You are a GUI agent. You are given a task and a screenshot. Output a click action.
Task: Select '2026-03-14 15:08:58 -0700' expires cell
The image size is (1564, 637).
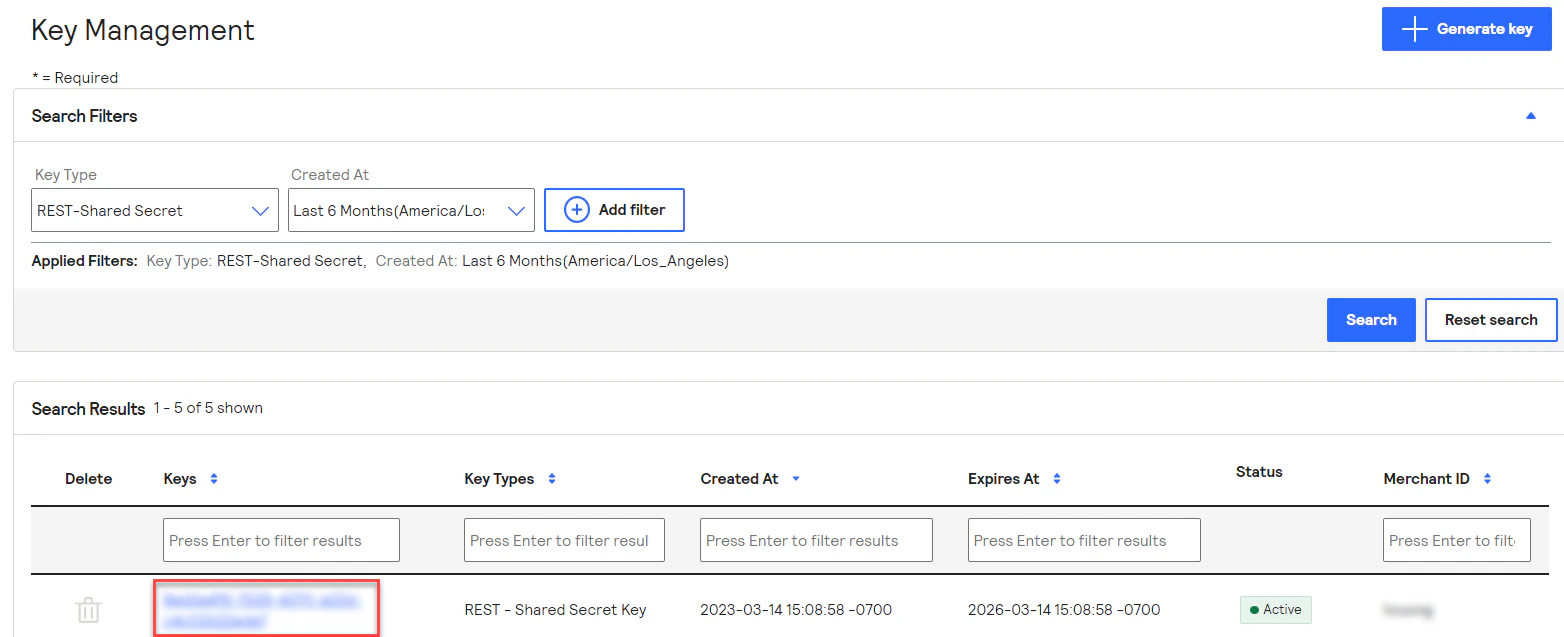pos(1064,610)
